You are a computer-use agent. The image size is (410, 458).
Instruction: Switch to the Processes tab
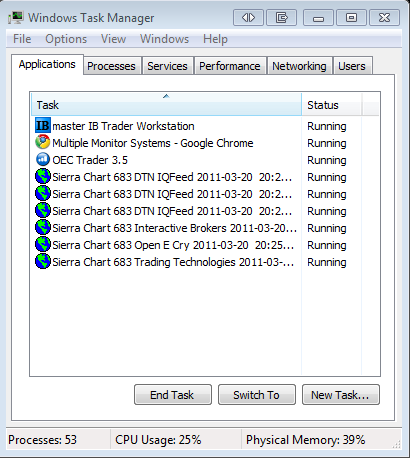tap(111, 66)
